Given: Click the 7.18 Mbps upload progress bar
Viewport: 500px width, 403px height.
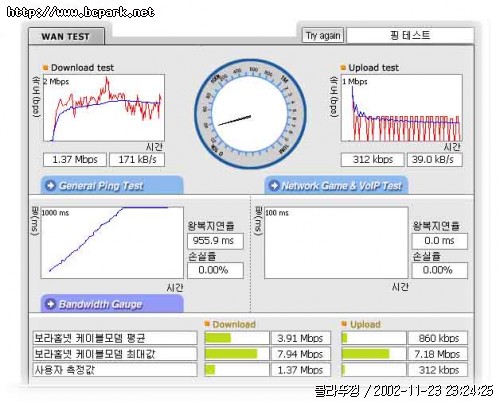Looking at the screenshot, I should 374,354.
